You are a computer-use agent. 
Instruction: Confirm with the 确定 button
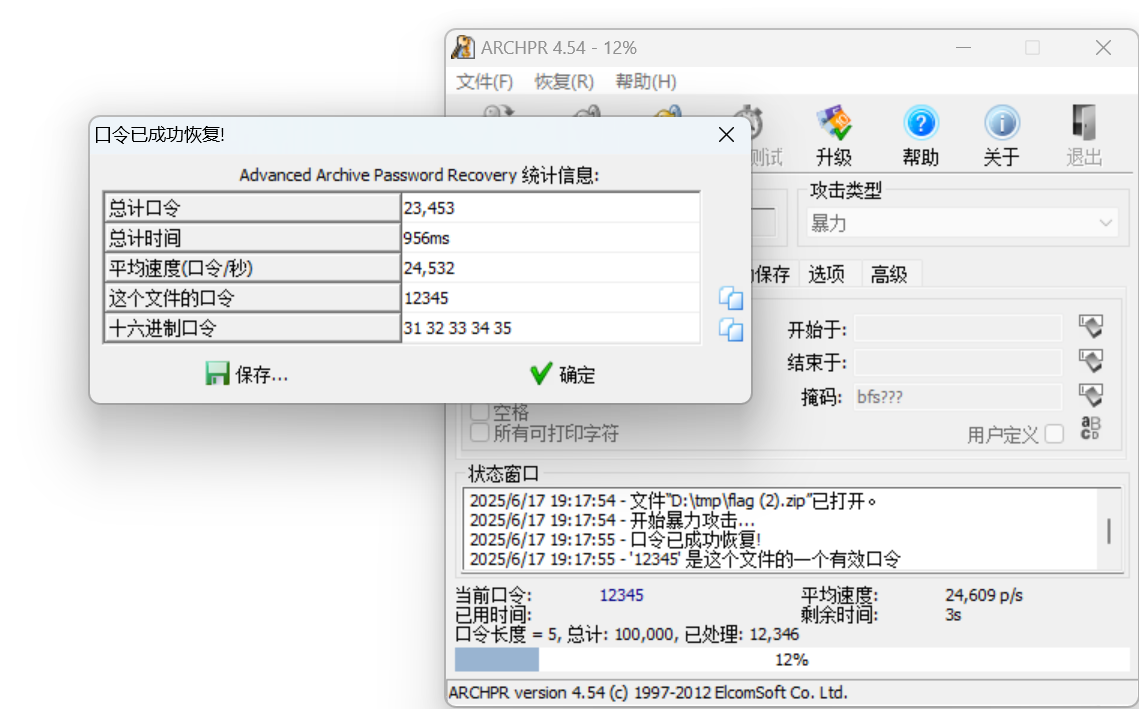point(562,374)
